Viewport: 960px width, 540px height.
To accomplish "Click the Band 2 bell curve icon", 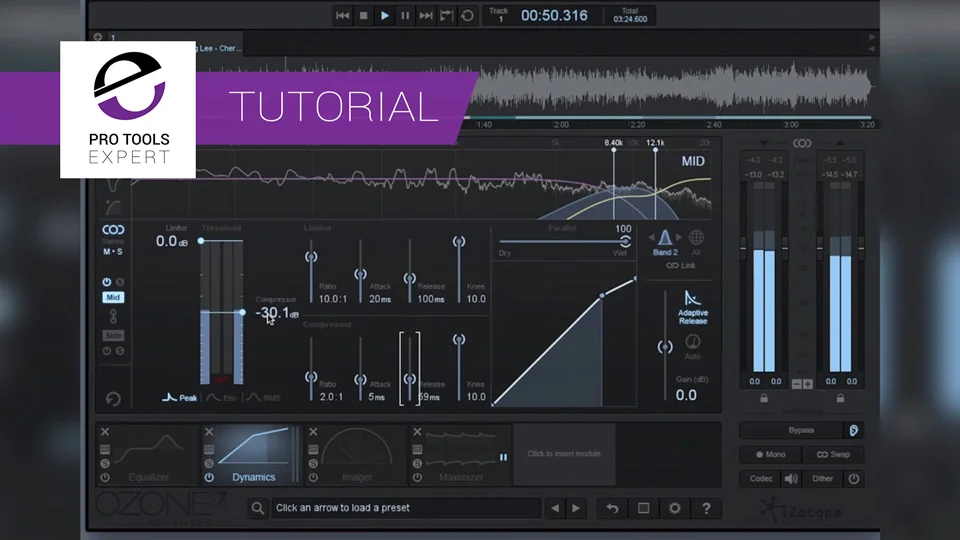I will (665, 238).
